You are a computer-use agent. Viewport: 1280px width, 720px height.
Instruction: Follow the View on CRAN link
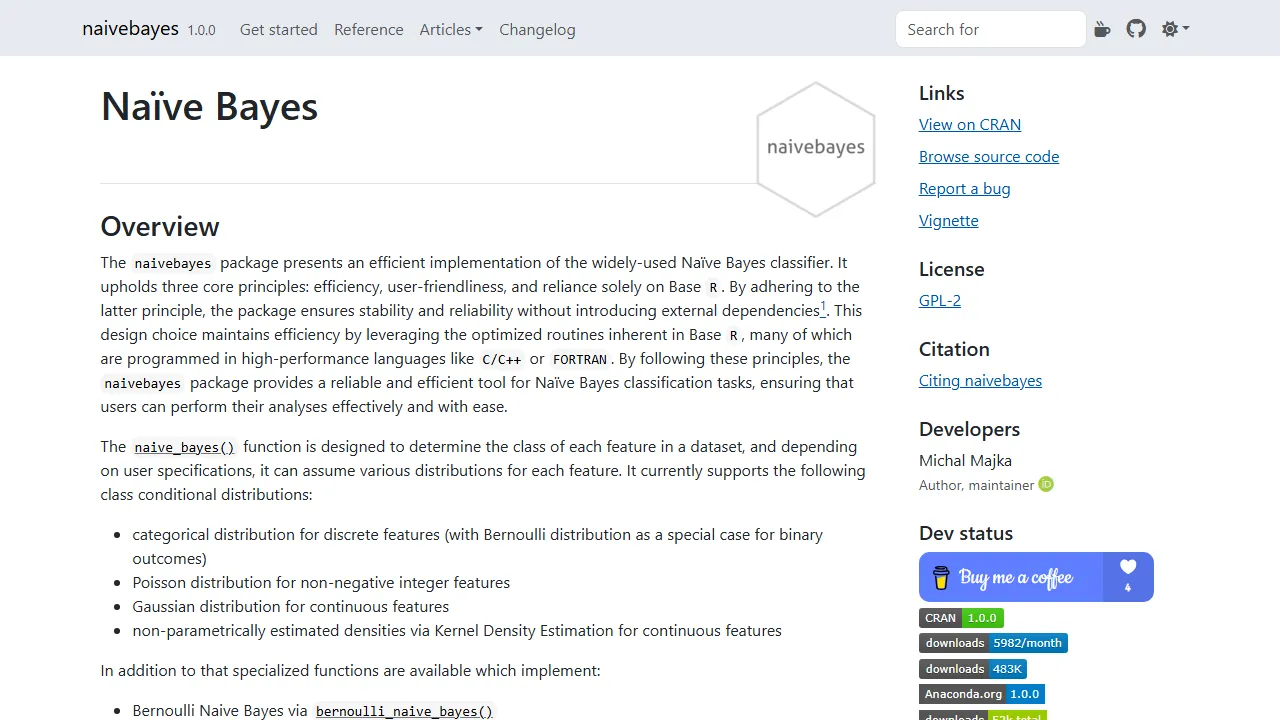tap(969, 124)
